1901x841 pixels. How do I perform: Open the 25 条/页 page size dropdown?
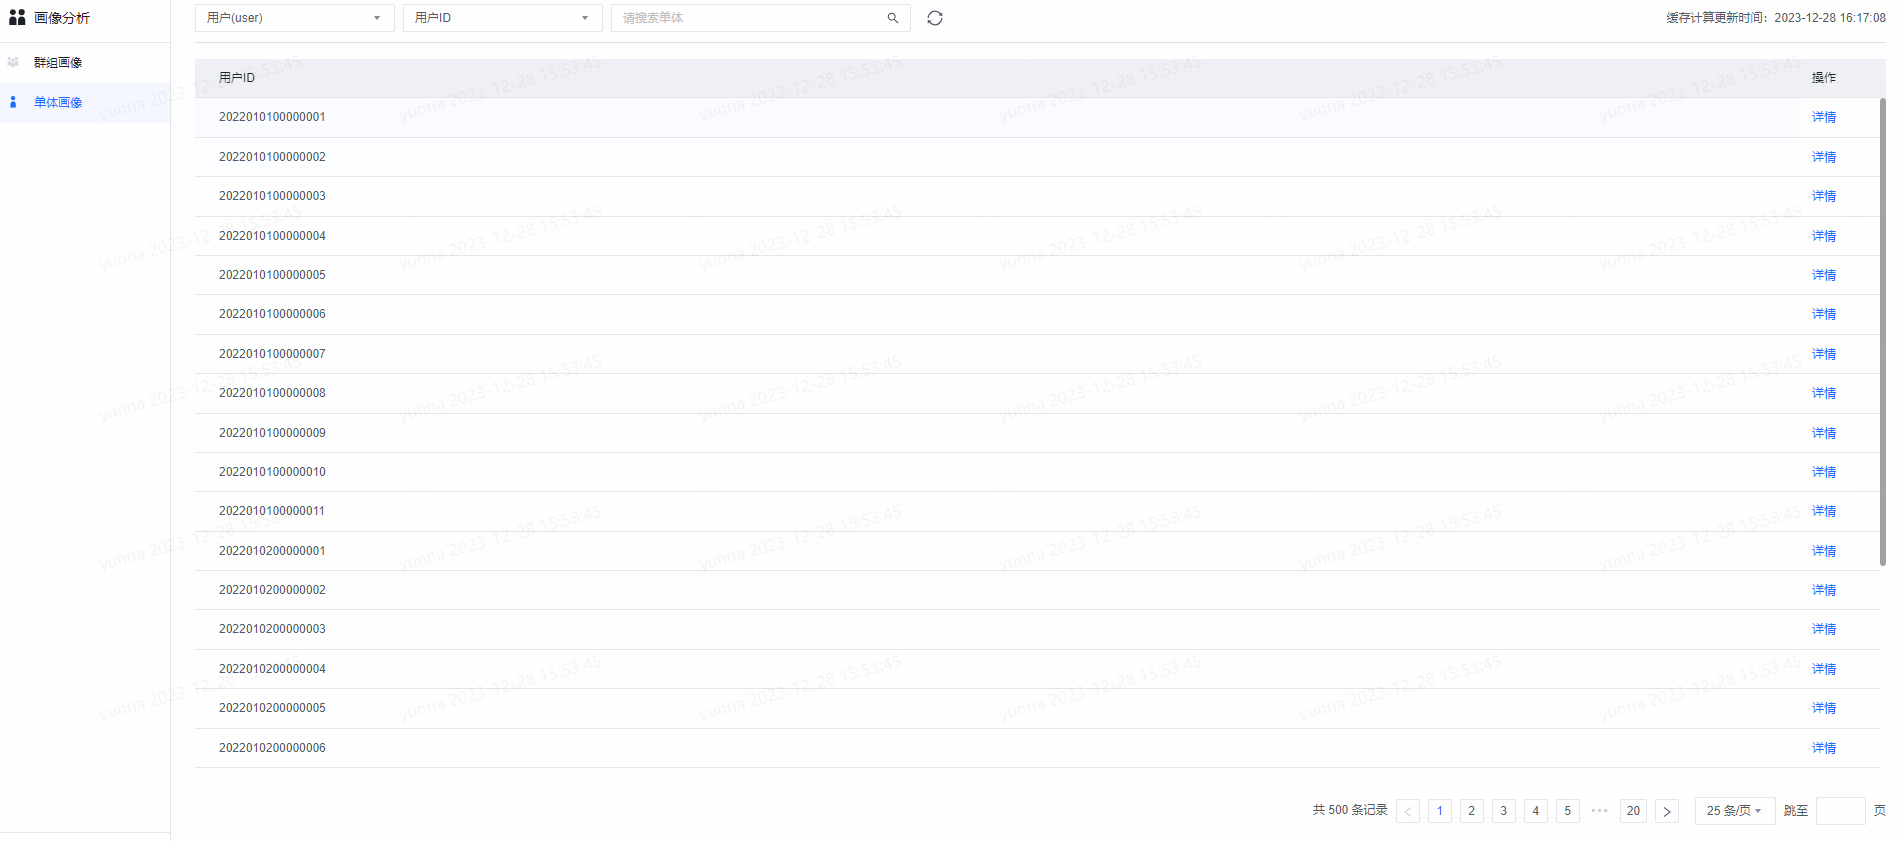click(x=1735, y=811)
